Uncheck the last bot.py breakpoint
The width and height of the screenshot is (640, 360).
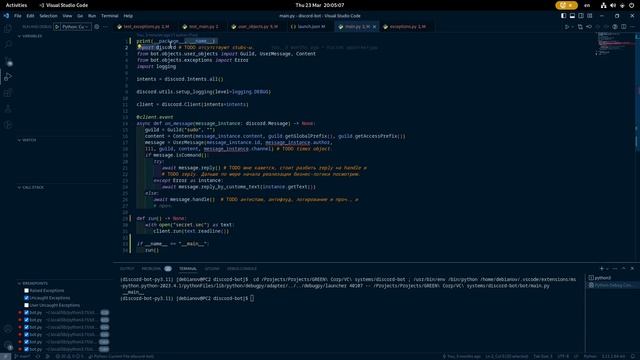pos(27,349)
